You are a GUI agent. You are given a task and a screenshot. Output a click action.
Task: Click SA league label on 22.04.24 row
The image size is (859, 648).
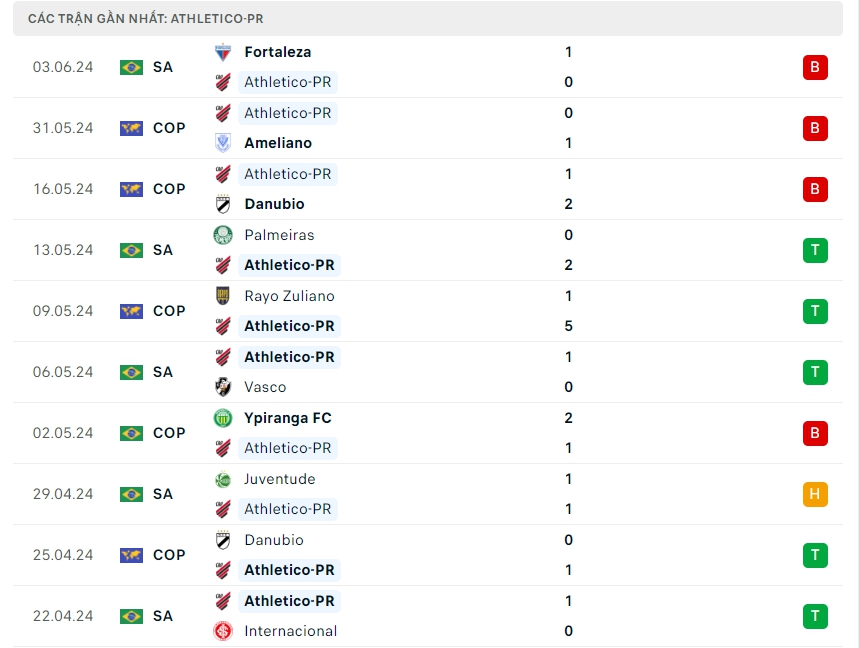pos(163,616)
